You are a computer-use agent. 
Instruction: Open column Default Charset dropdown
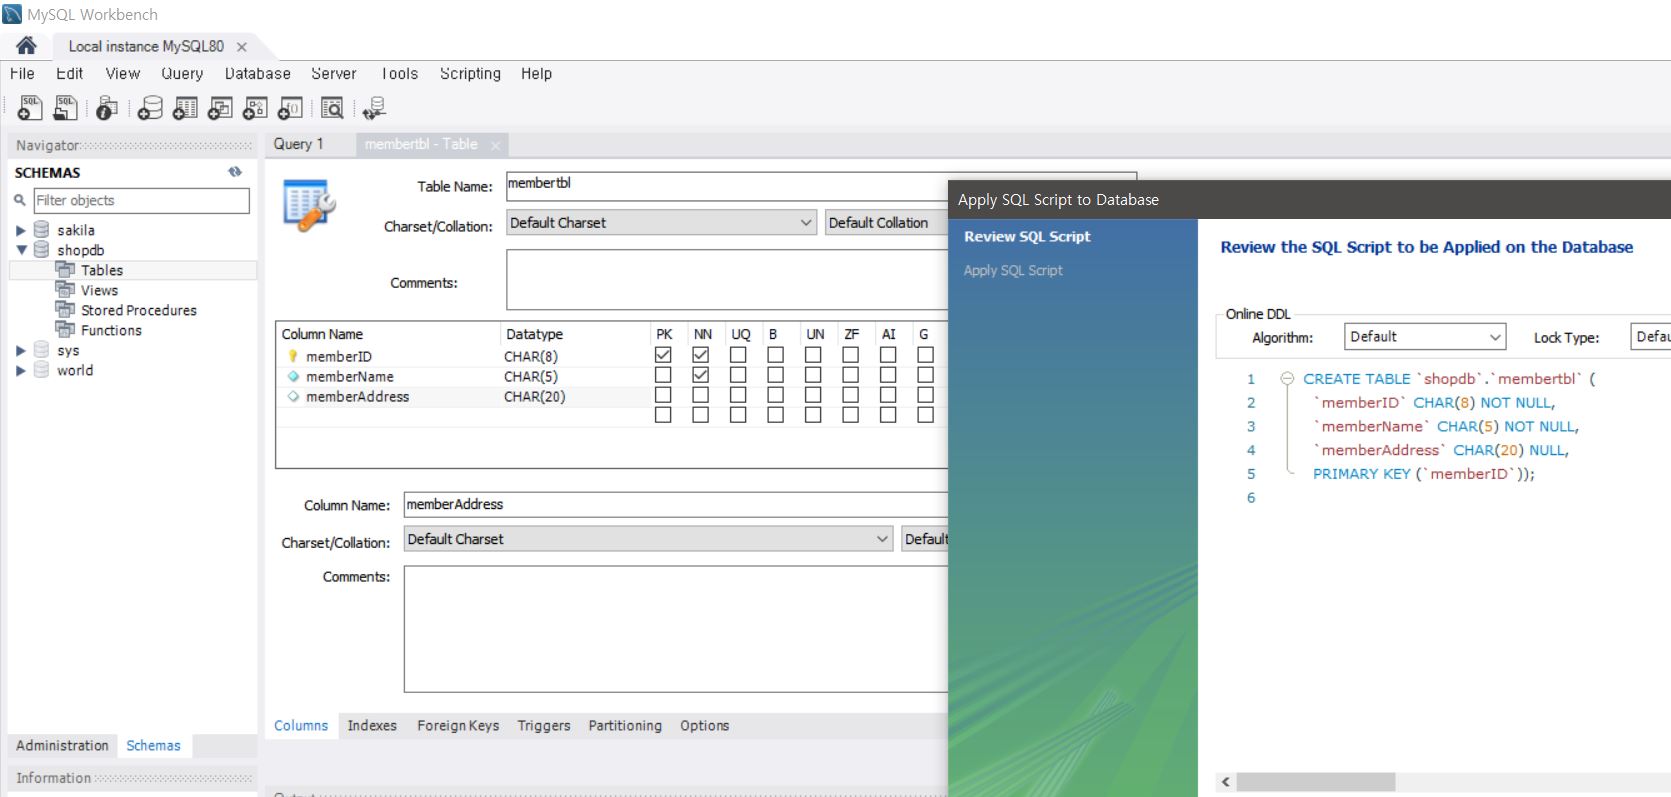pos(648,539)
